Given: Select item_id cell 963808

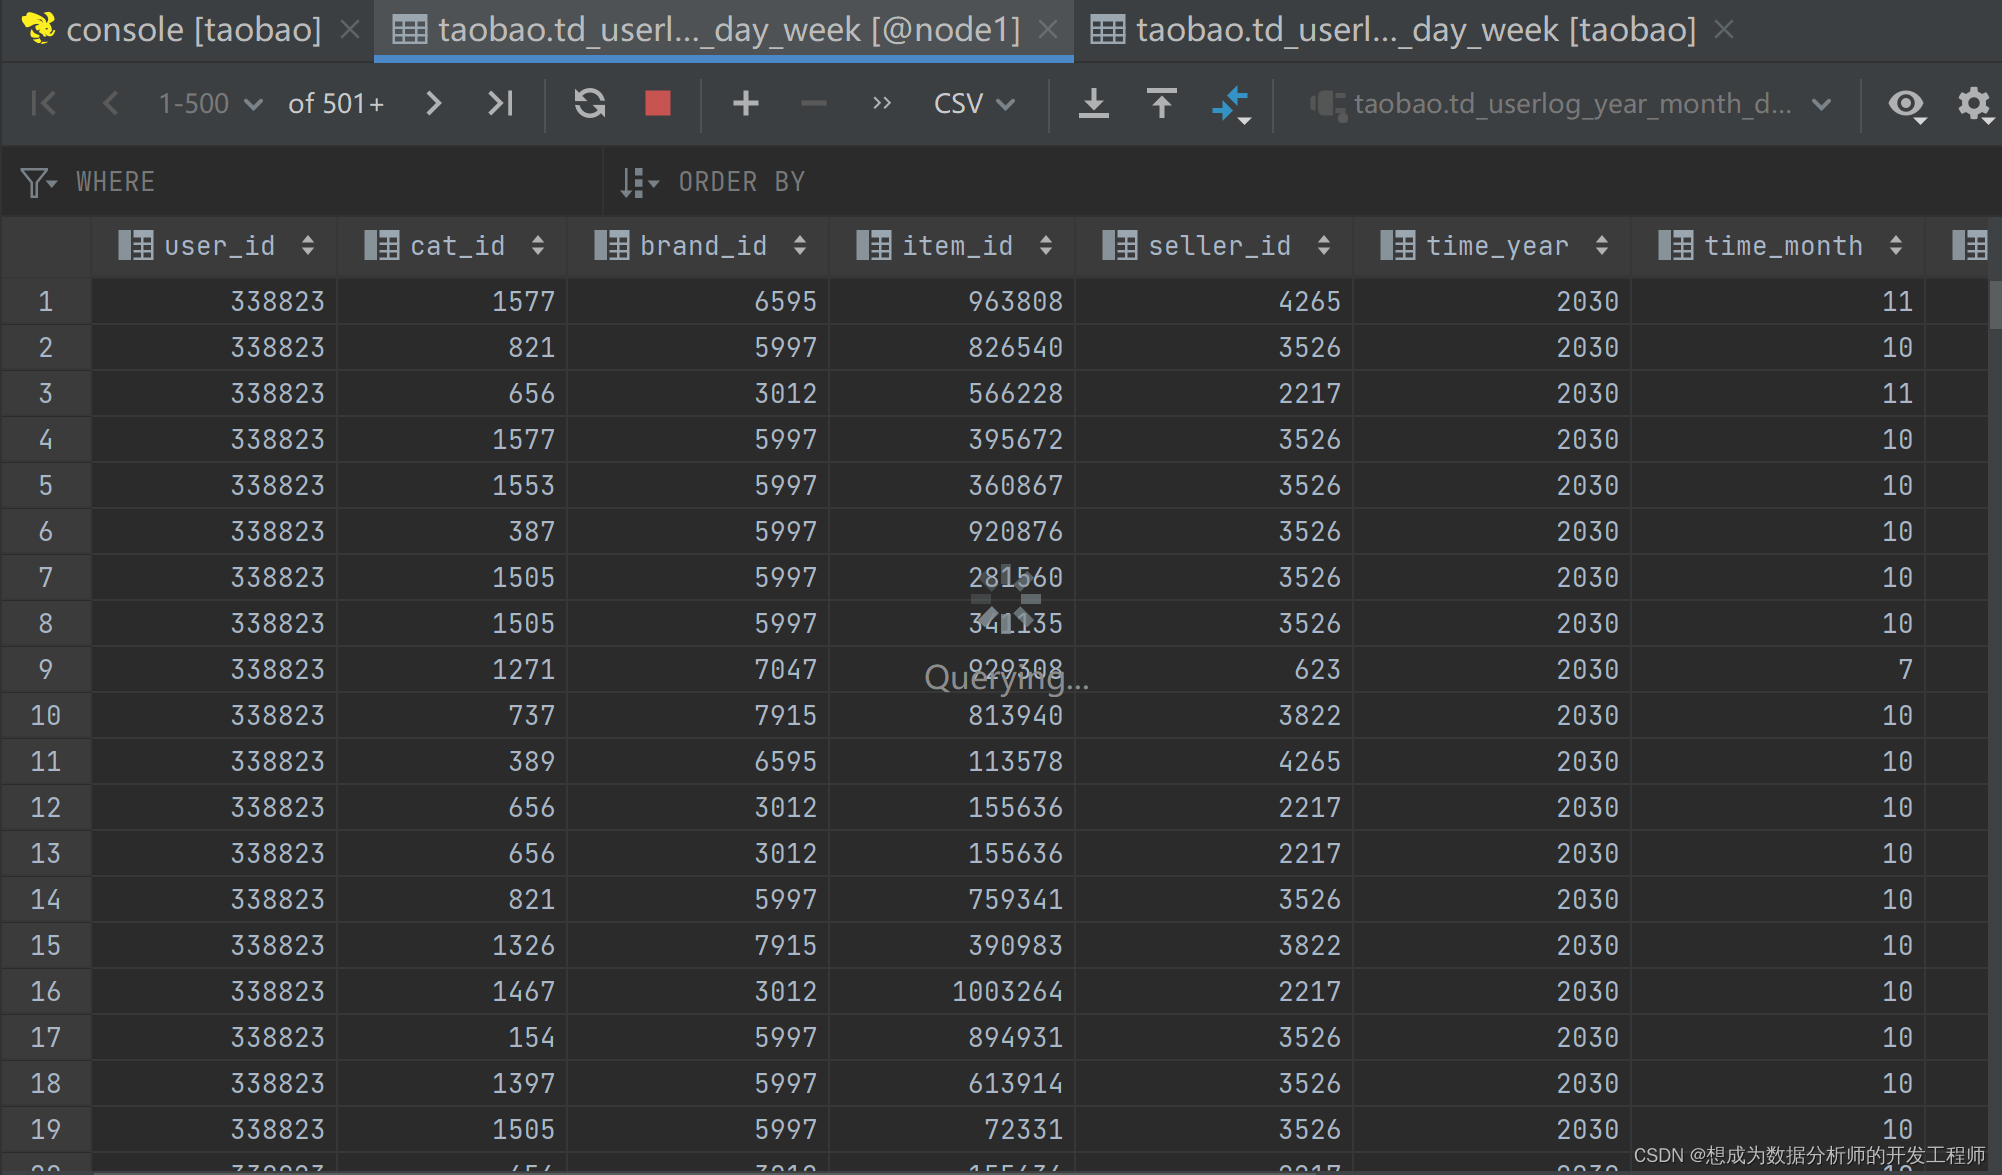Looking at the screenshot, I should click(x=953, y=301).
